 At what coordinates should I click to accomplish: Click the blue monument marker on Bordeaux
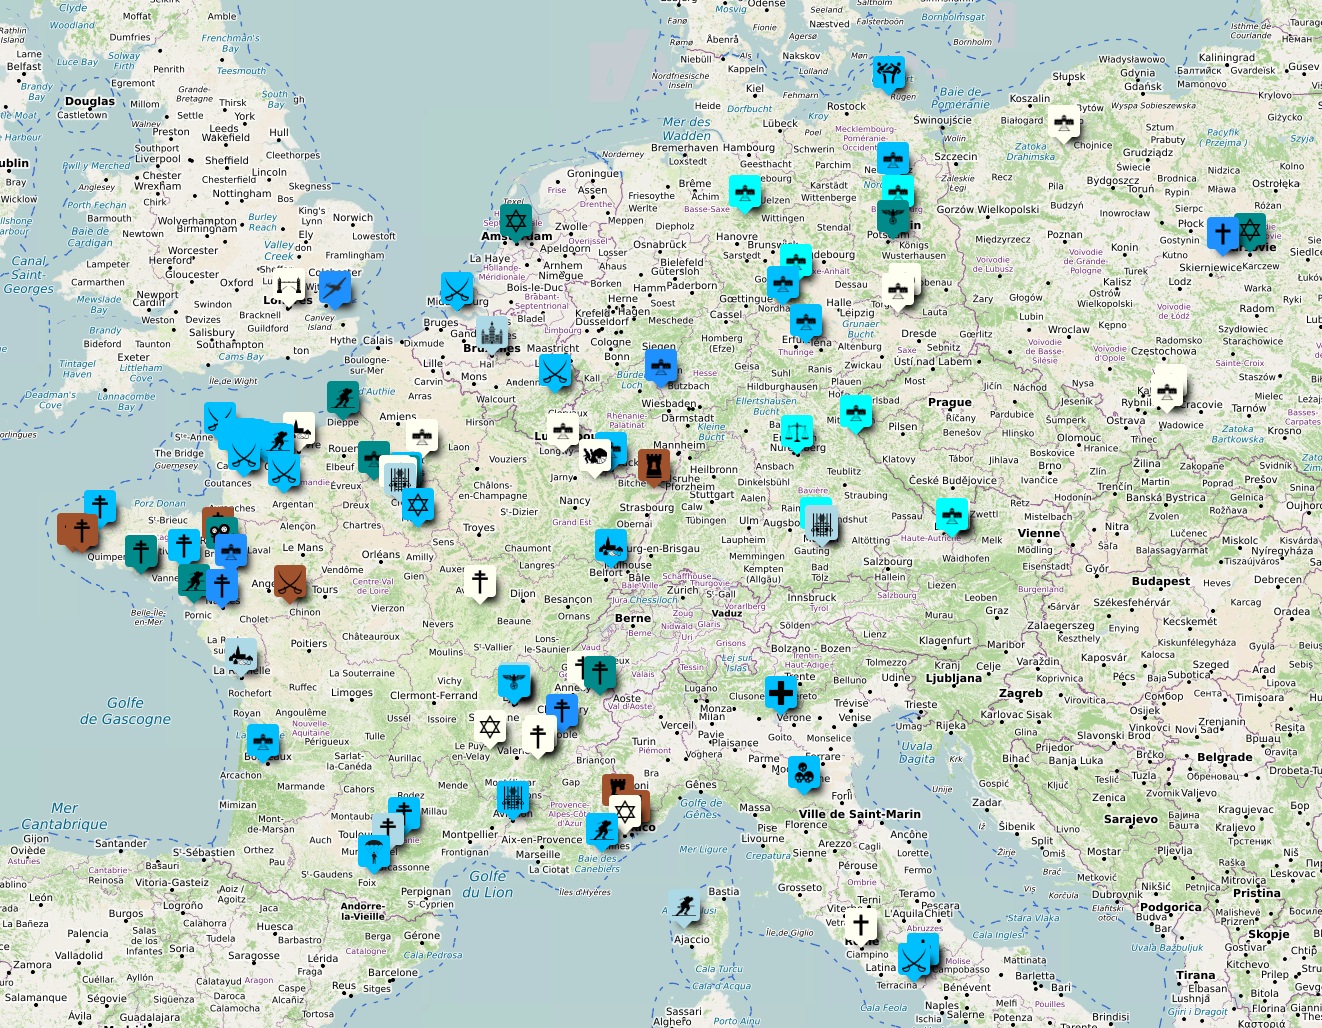[x=263, y=741]
